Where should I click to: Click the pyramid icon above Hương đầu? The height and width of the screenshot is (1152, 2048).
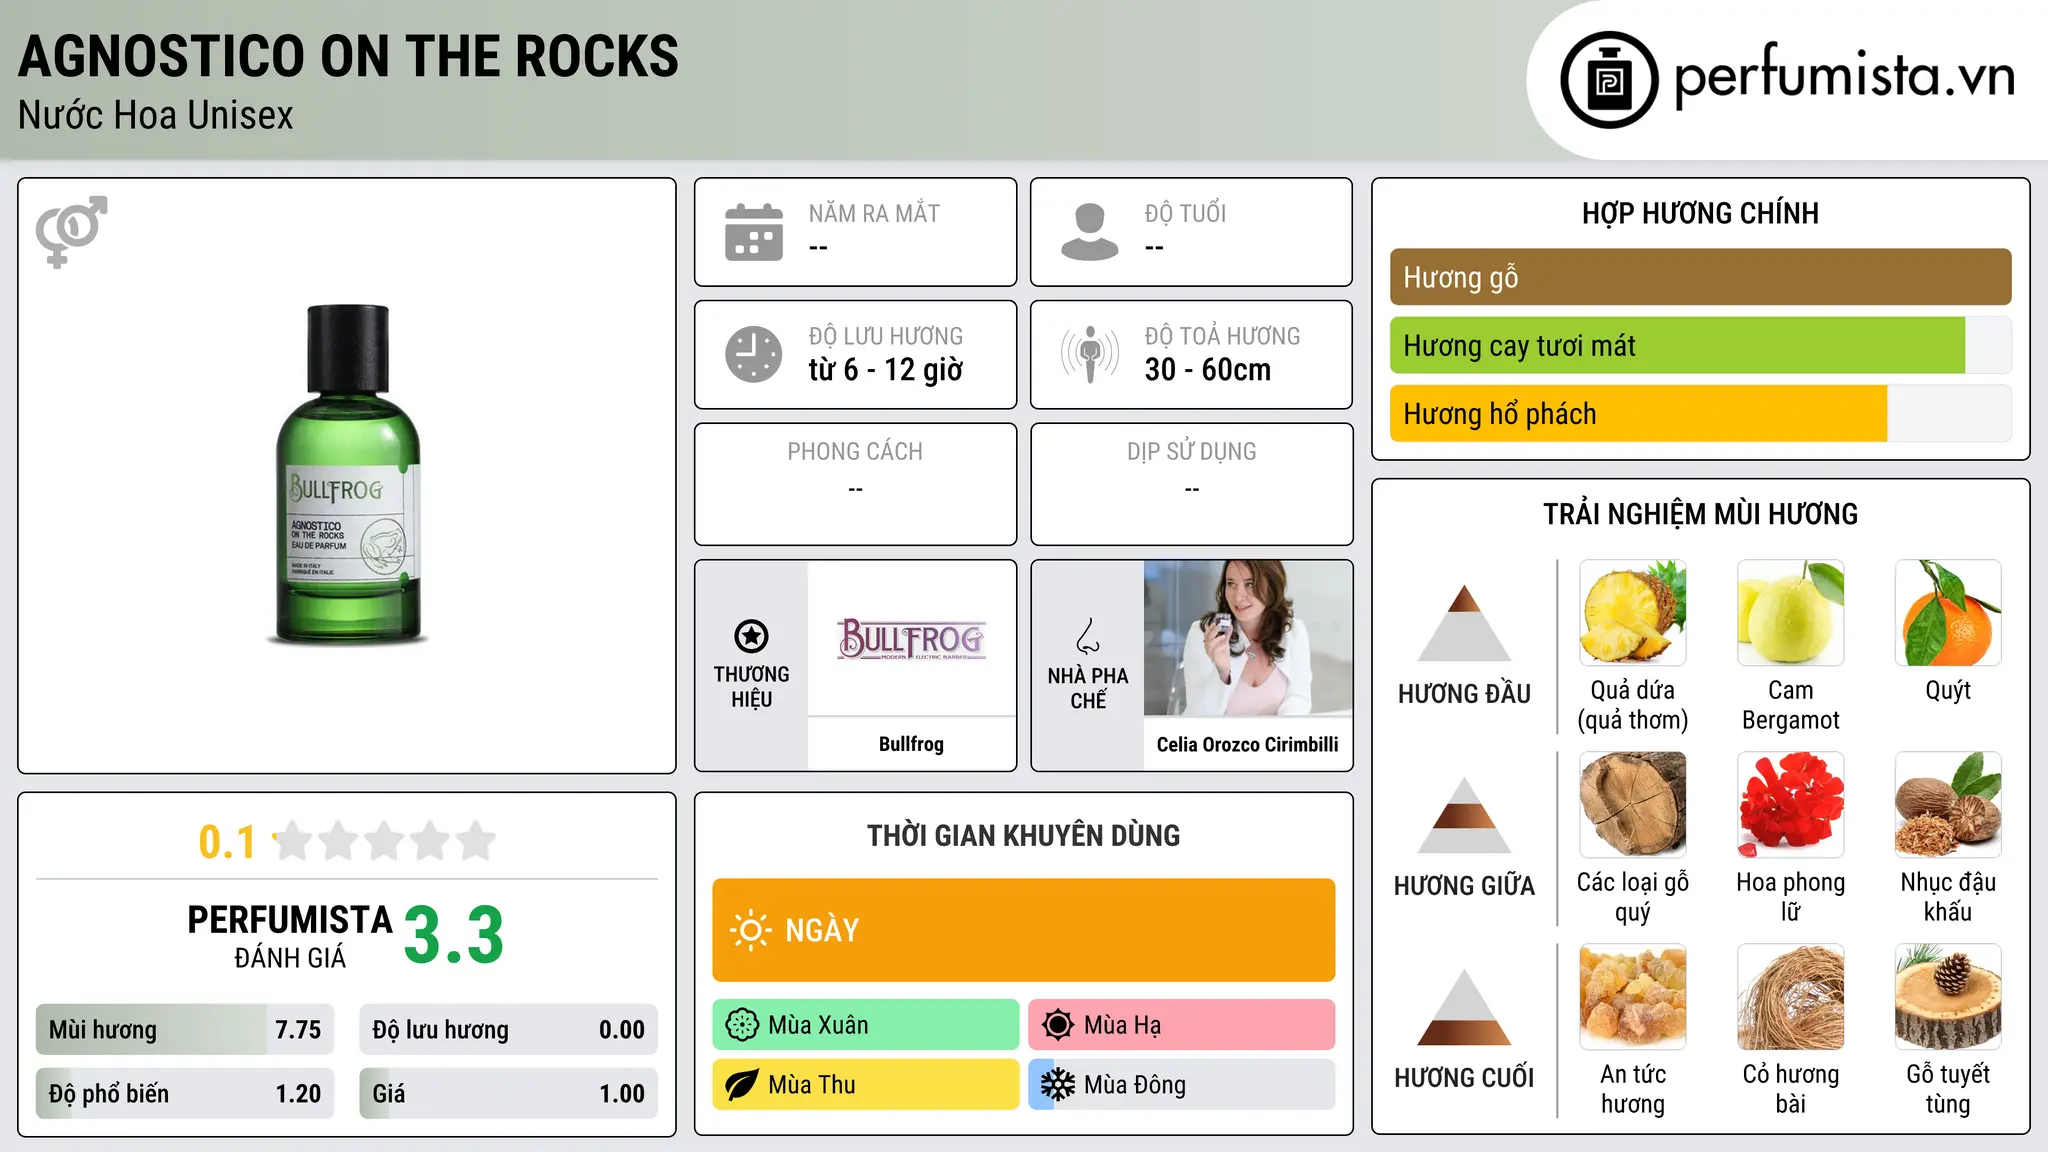1464,623
